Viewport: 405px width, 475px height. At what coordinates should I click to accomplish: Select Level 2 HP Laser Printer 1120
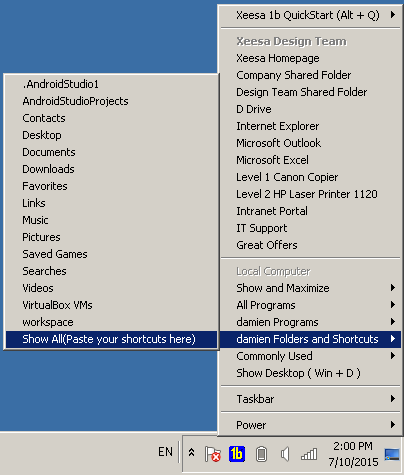(311, 194)
